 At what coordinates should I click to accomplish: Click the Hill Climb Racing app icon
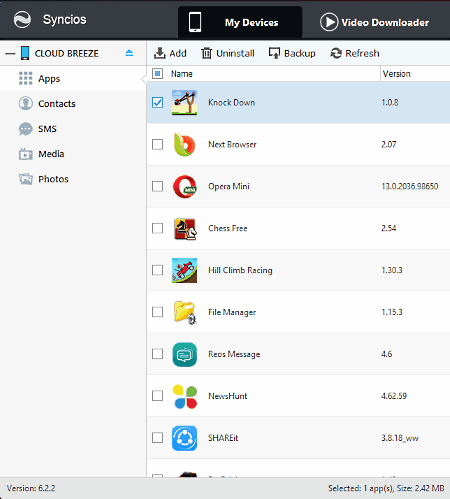(184, 270)
